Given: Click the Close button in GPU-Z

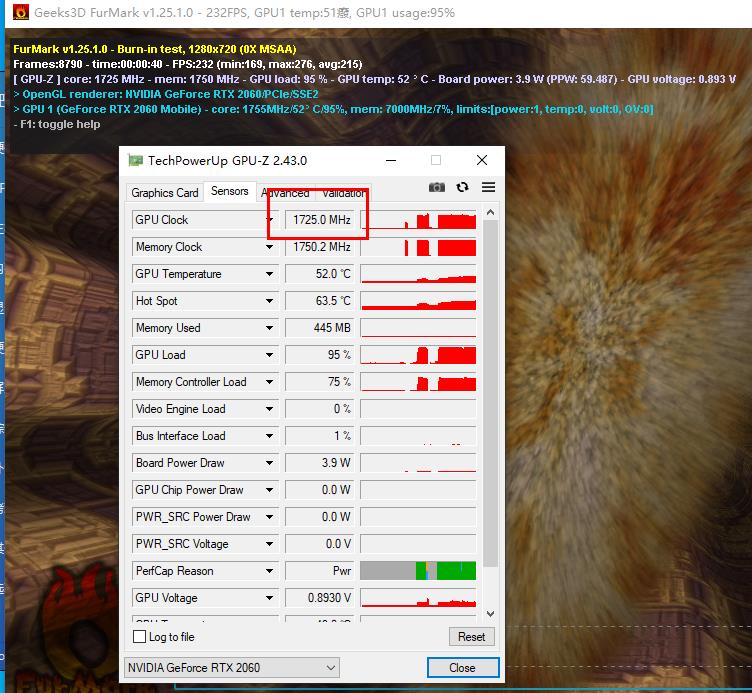Looking at the screenshot, I should 462,668.
